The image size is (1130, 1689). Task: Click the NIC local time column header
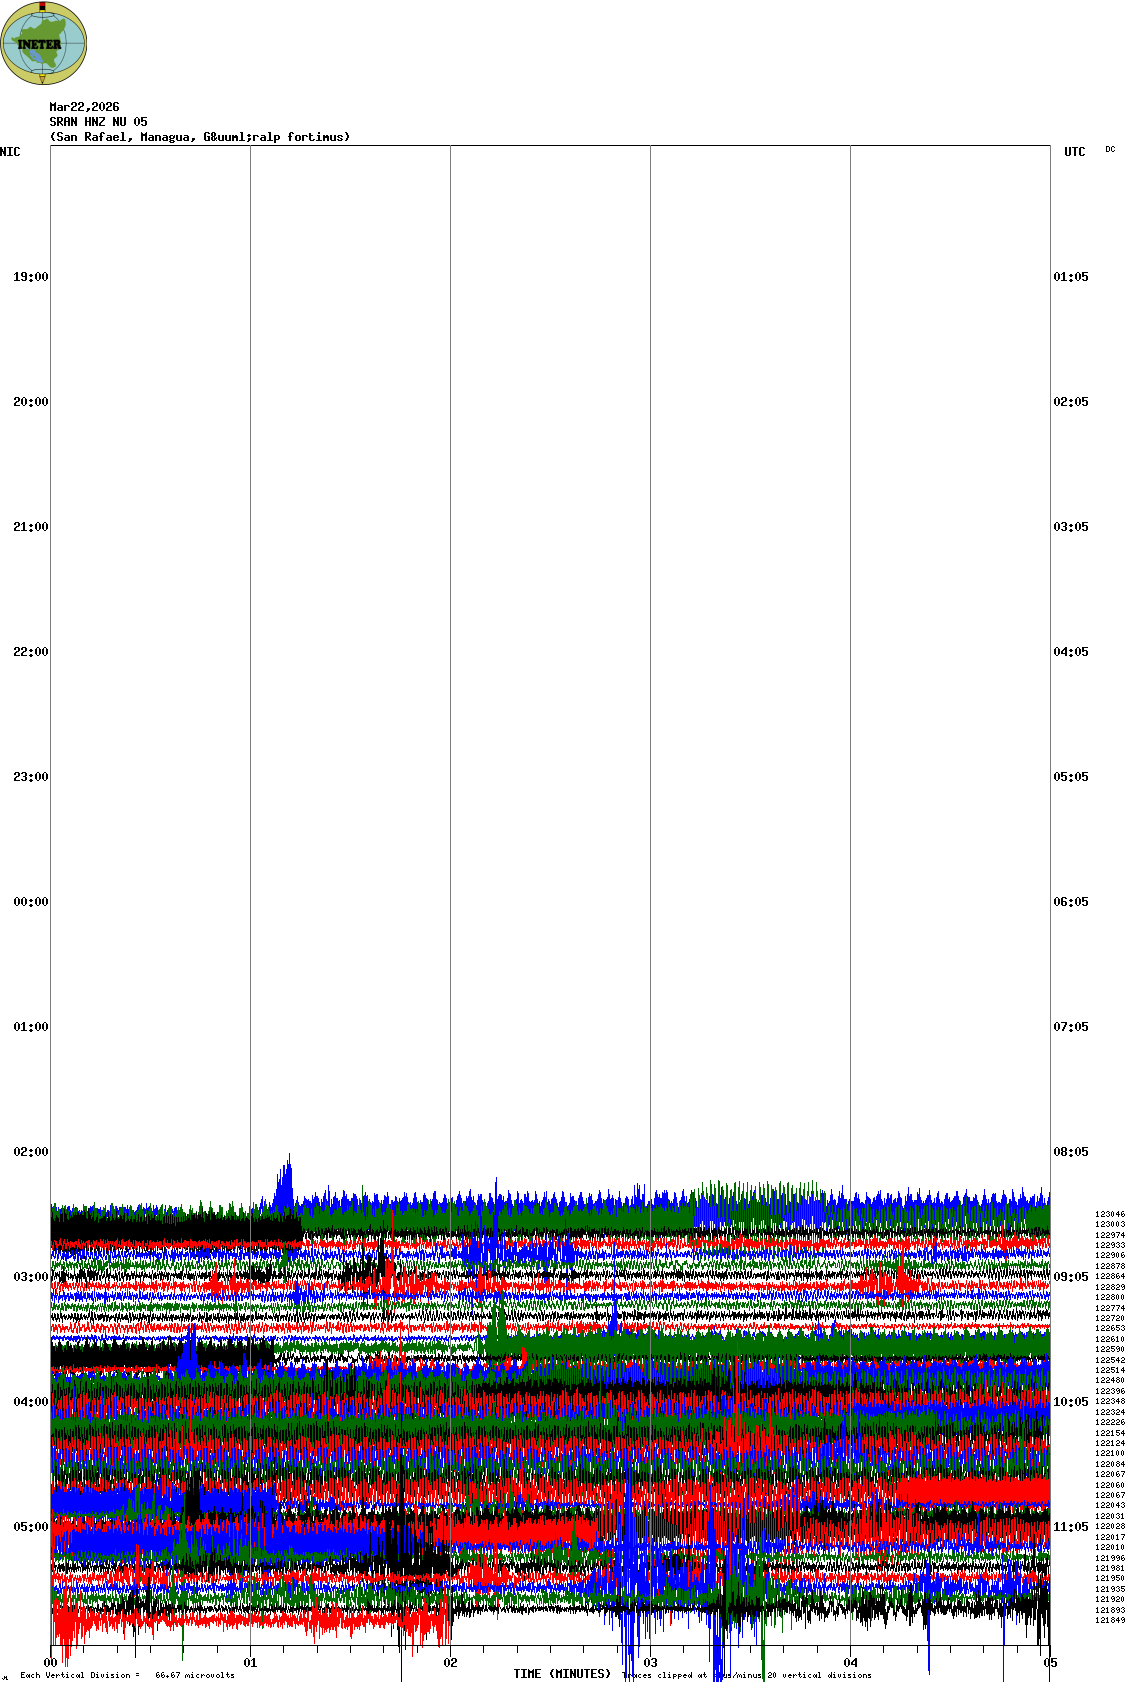click(x=10, y=152)
